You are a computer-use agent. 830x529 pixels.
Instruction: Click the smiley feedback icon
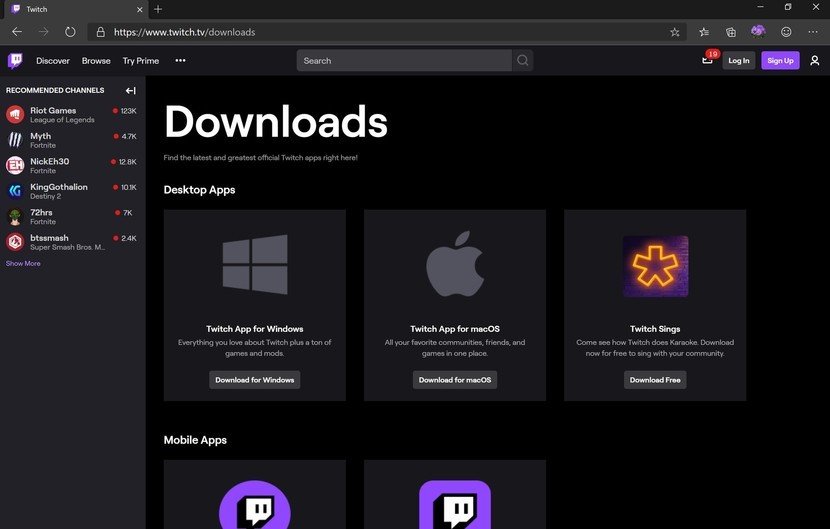pyautogui.click(x=786, y=32)
